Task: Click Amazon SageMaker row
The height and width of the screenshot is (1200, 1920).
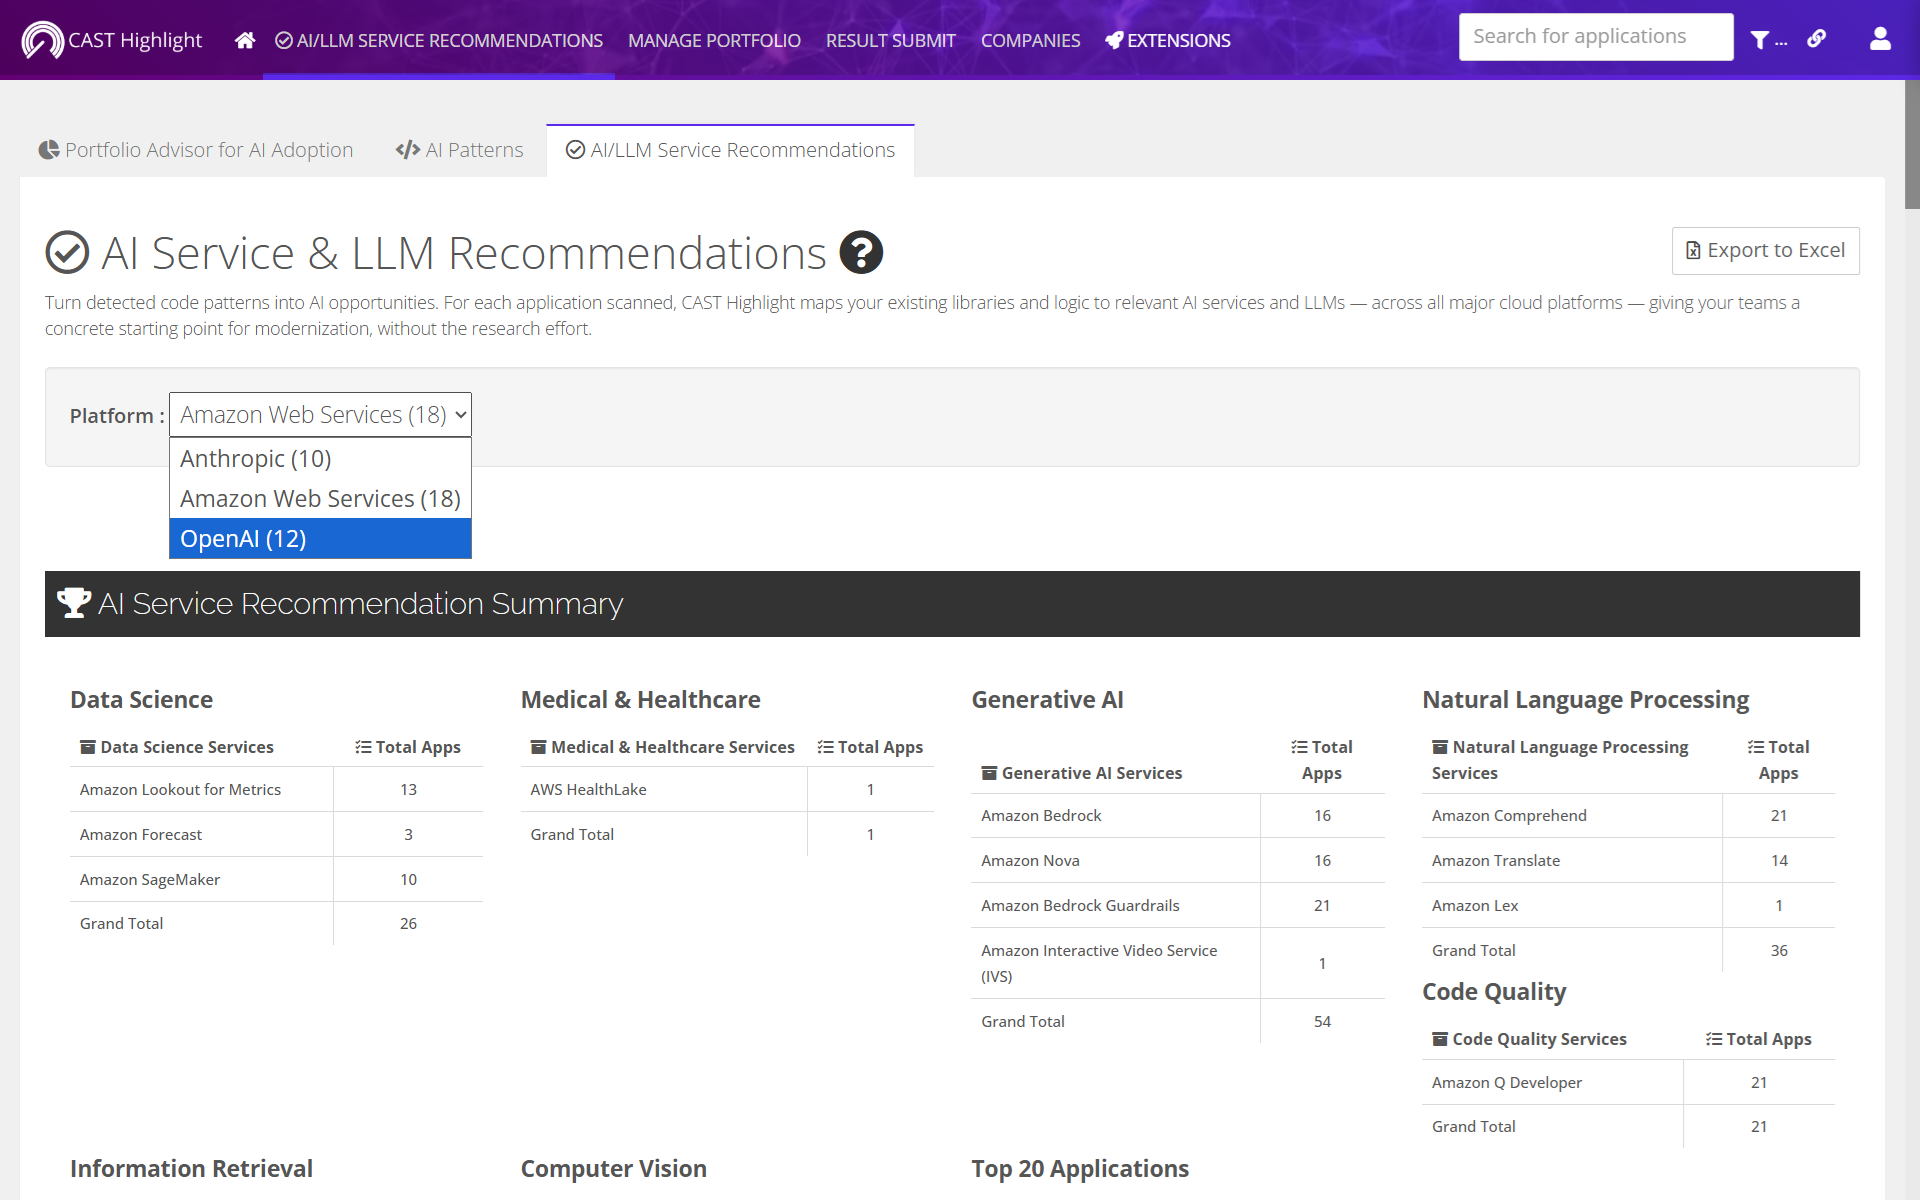Action: point(276,879)
